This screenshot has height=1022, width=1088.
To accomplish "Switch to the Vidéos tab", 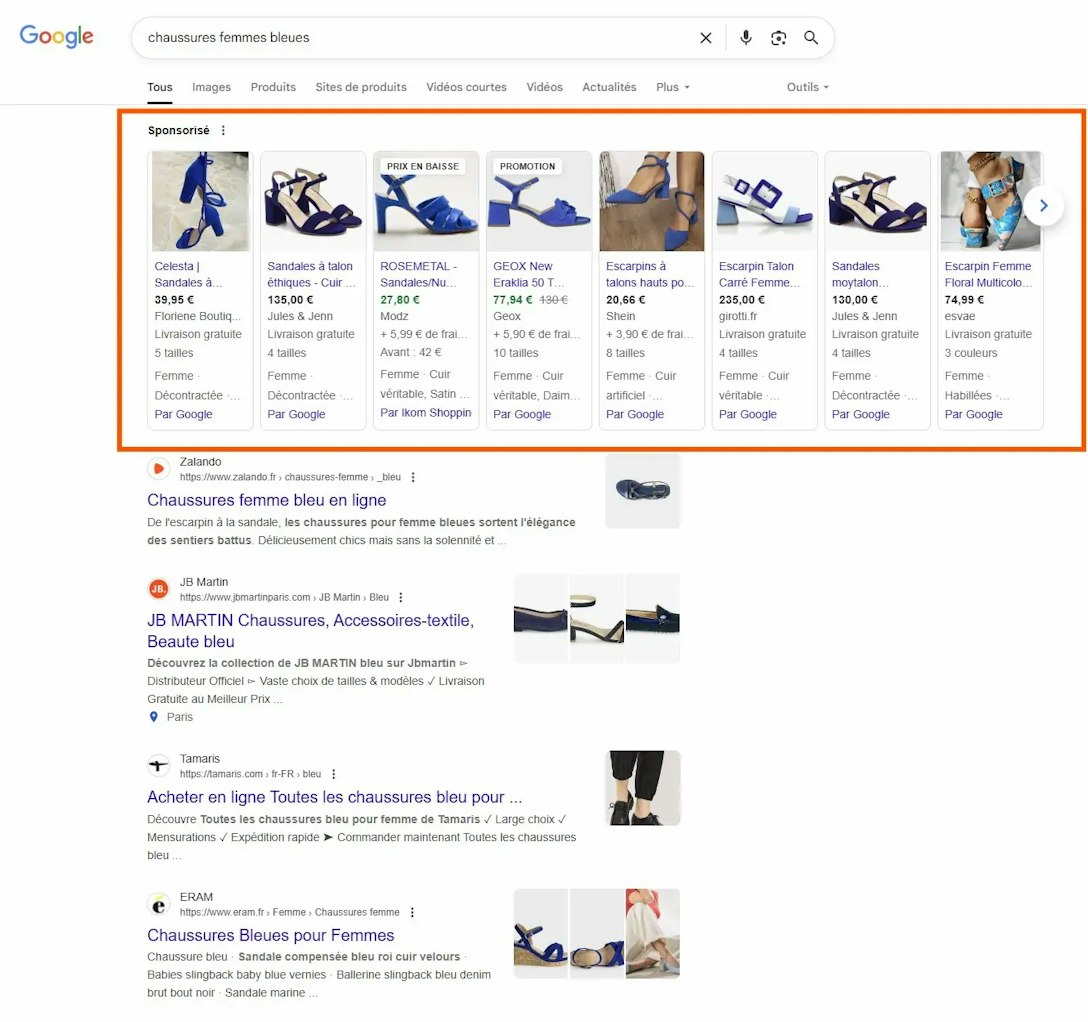I will click(x=545, y=87).
